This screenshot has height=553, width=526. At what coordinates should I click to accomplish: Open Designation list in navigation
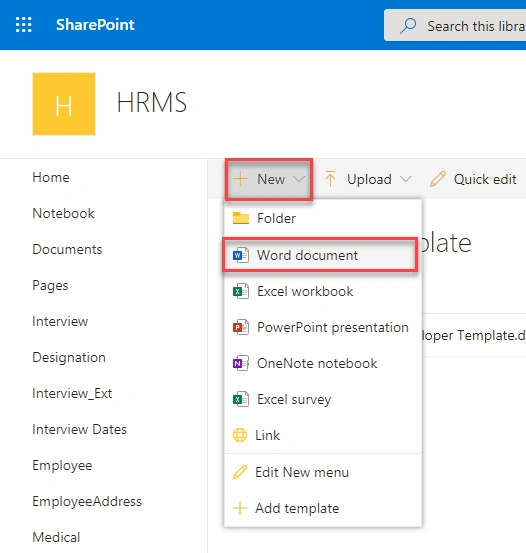point(69,357)
